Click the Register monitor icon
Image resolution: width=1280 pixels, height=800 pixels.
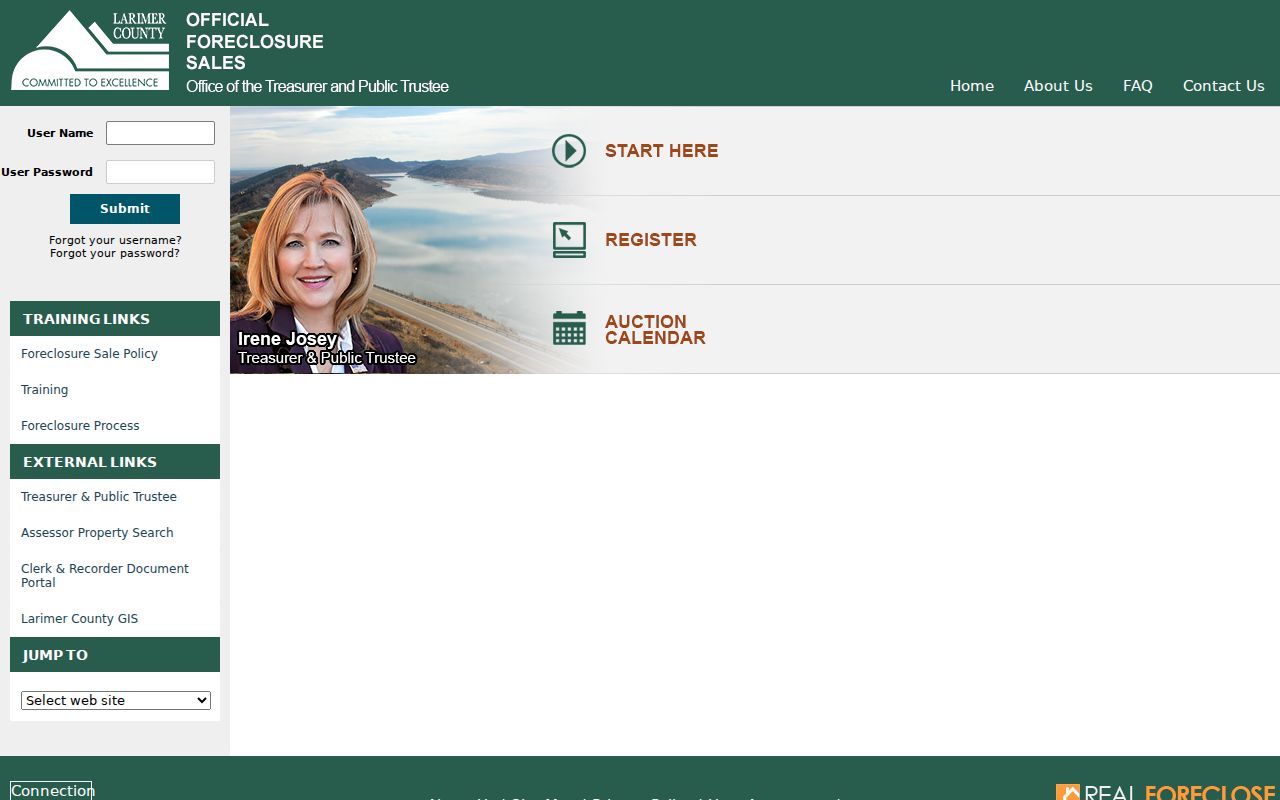coord(569,240)
